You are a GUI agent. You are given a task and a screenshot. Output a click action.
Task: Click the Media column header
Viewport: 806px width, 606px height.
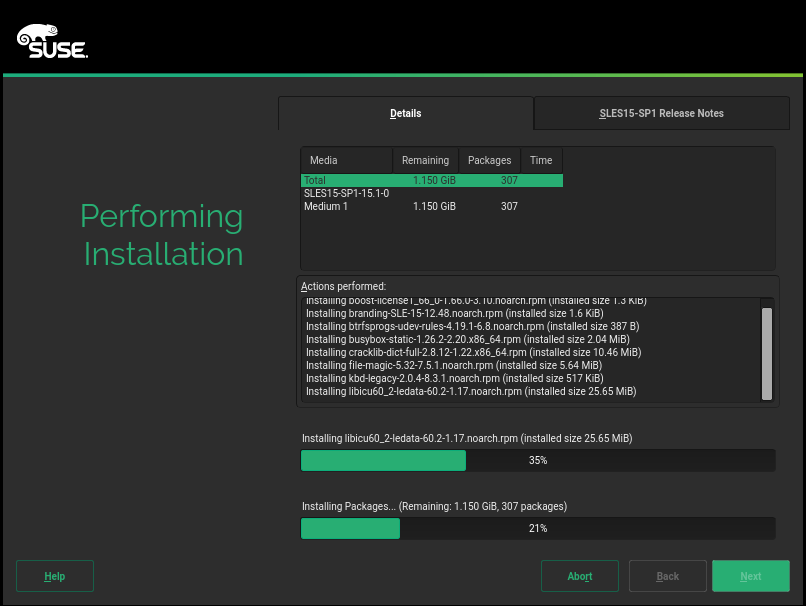pos(346,160)
